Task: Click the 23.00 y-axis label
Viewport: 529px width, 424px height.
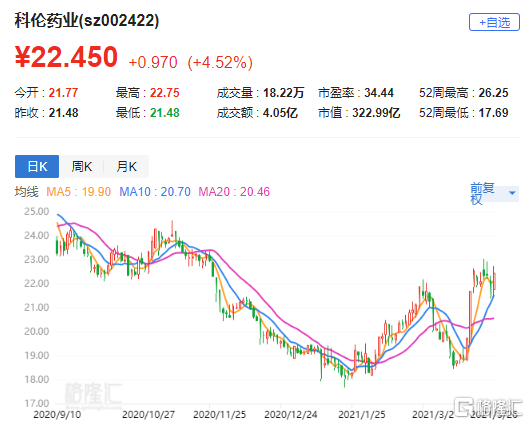Action: (36, 259)
